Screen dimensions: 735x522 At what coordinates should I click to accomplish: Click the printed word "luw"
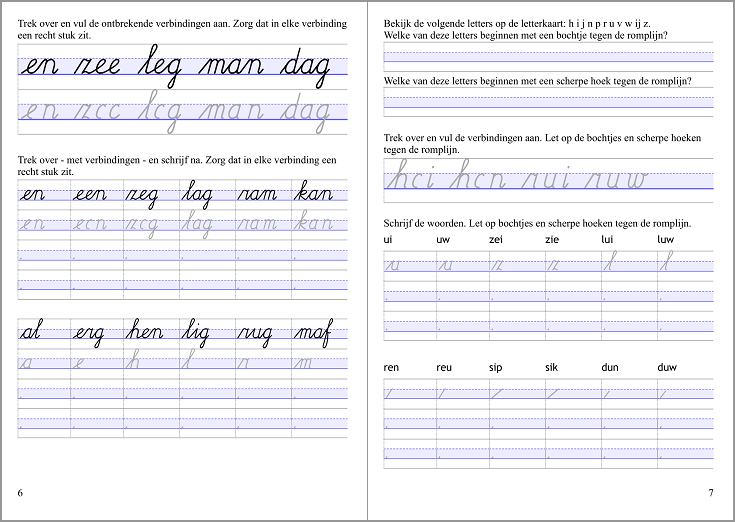(665, 240)
